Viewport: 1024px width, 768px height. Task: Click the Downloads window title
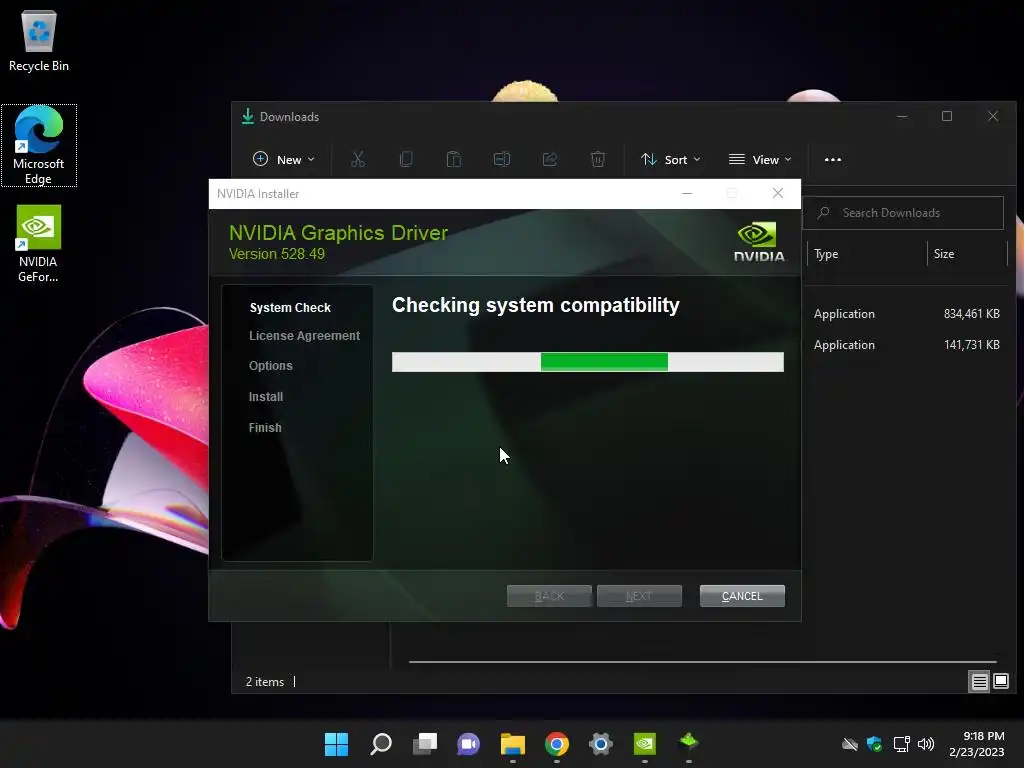click(x=289, y=117)
